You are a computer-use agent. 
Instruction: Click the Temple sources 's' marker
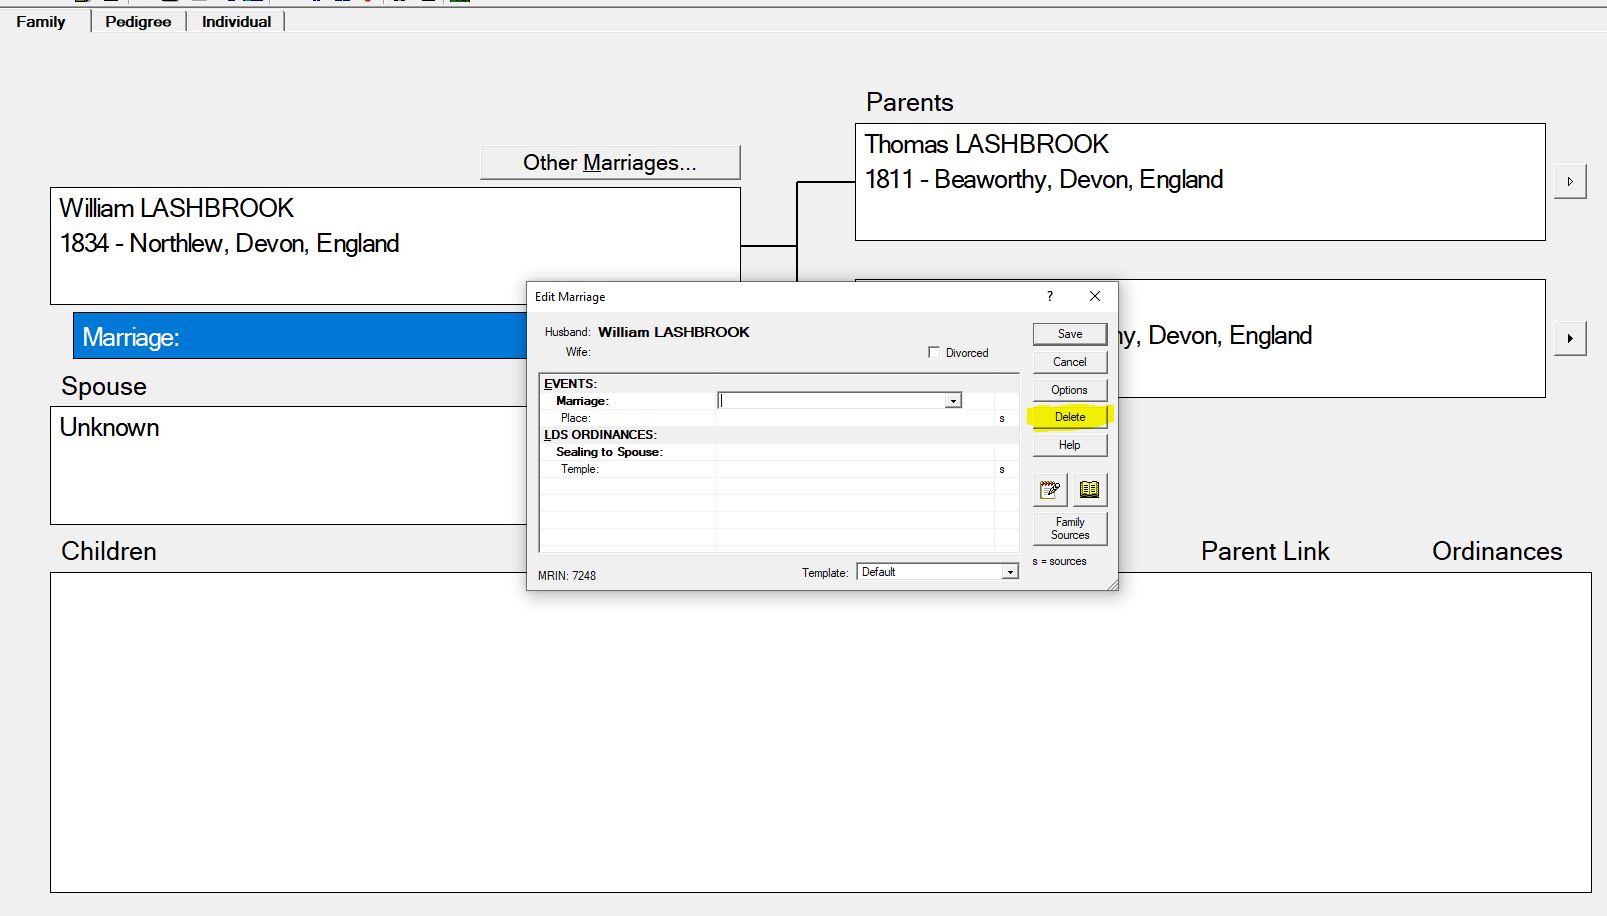pos(1002,469)
